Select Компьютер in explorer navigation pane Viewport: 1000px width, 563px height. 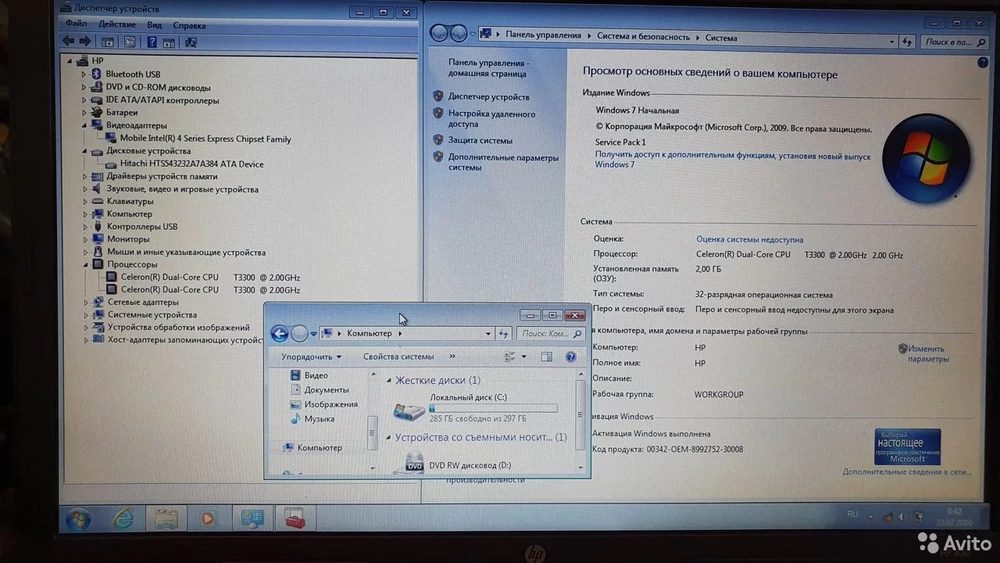319,448
